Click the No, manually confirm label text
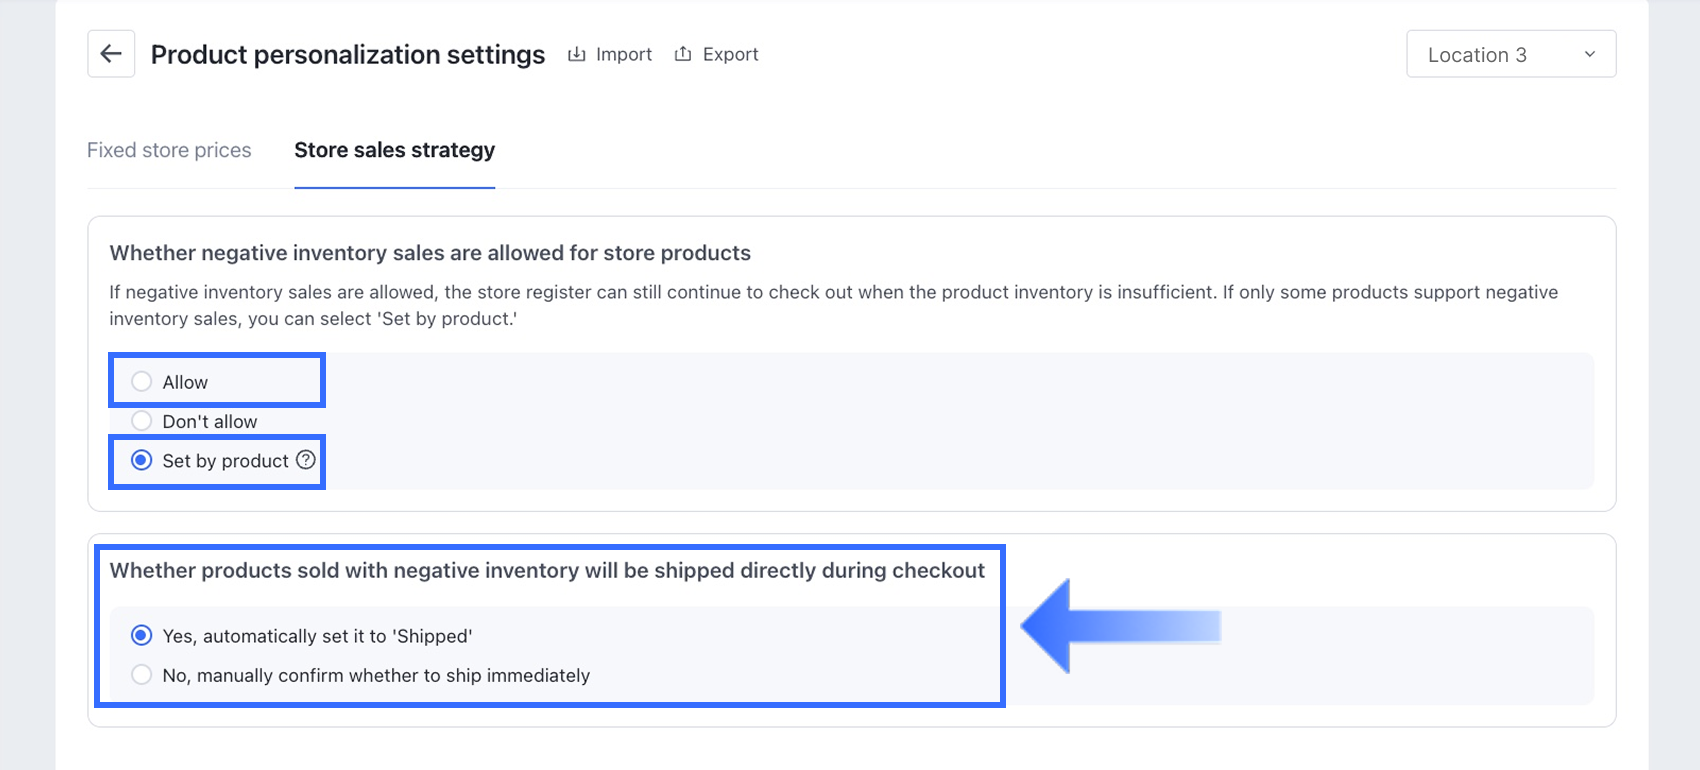The height and width of the screenshot is (770, 1700). click(376, 676)
